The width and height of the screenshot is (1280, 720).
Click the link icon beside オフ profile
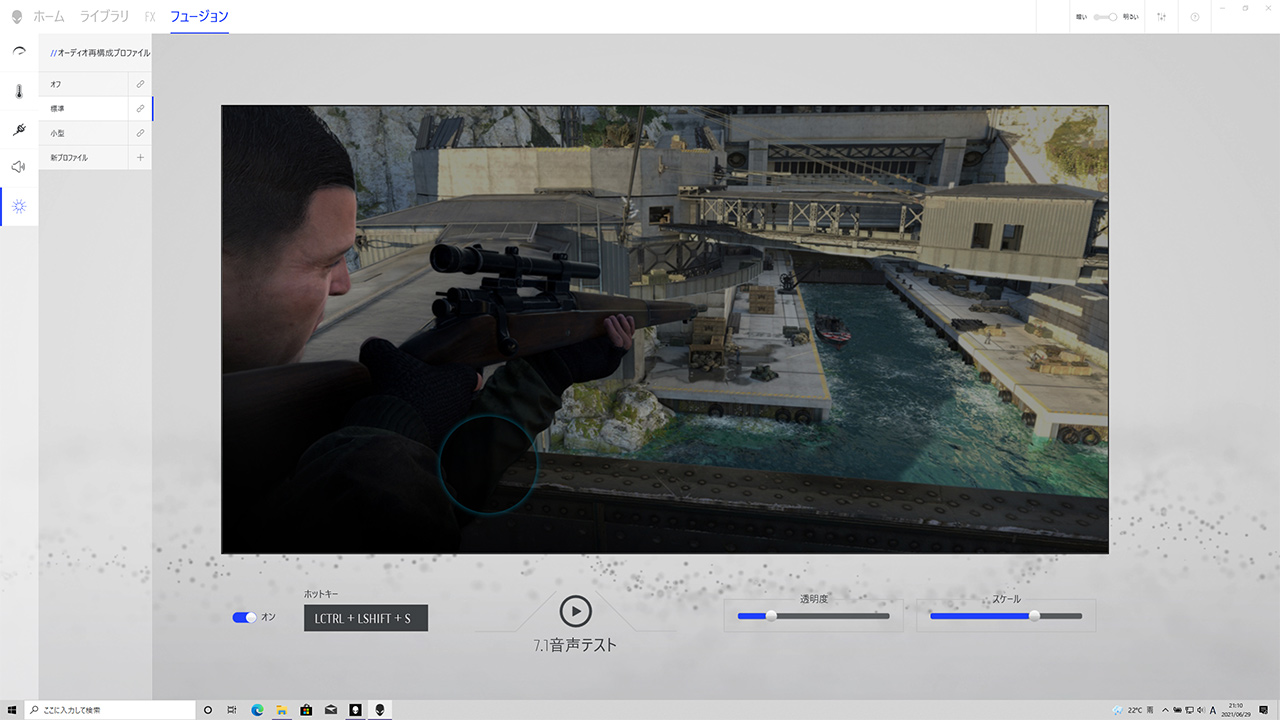(x=140, y=84)
